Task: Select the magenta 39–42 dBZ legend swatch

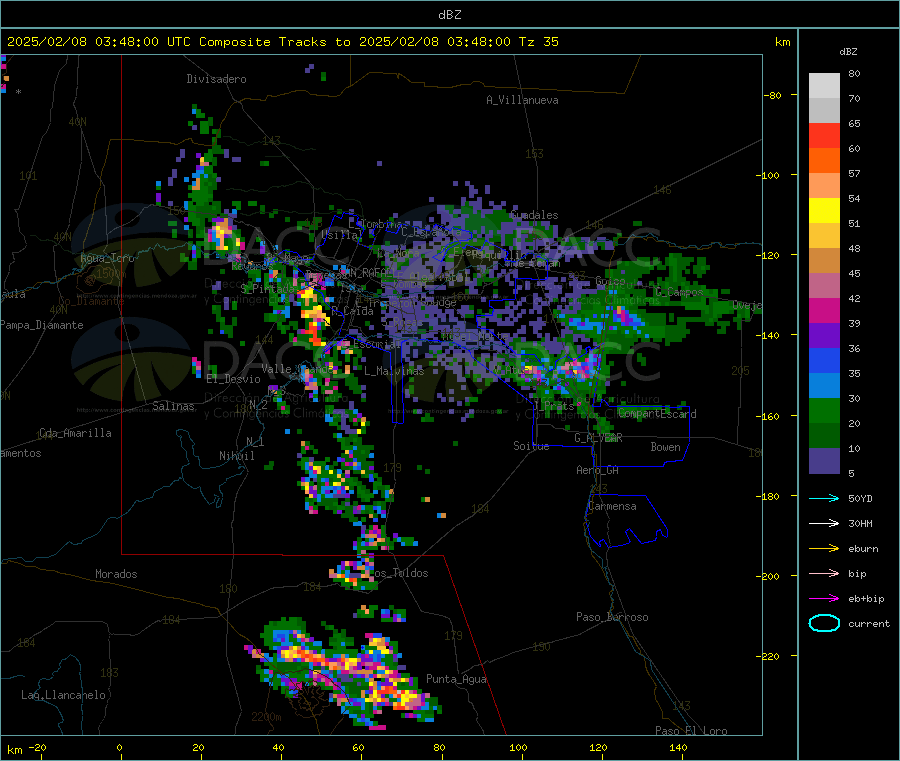Action: click(824, 310)
